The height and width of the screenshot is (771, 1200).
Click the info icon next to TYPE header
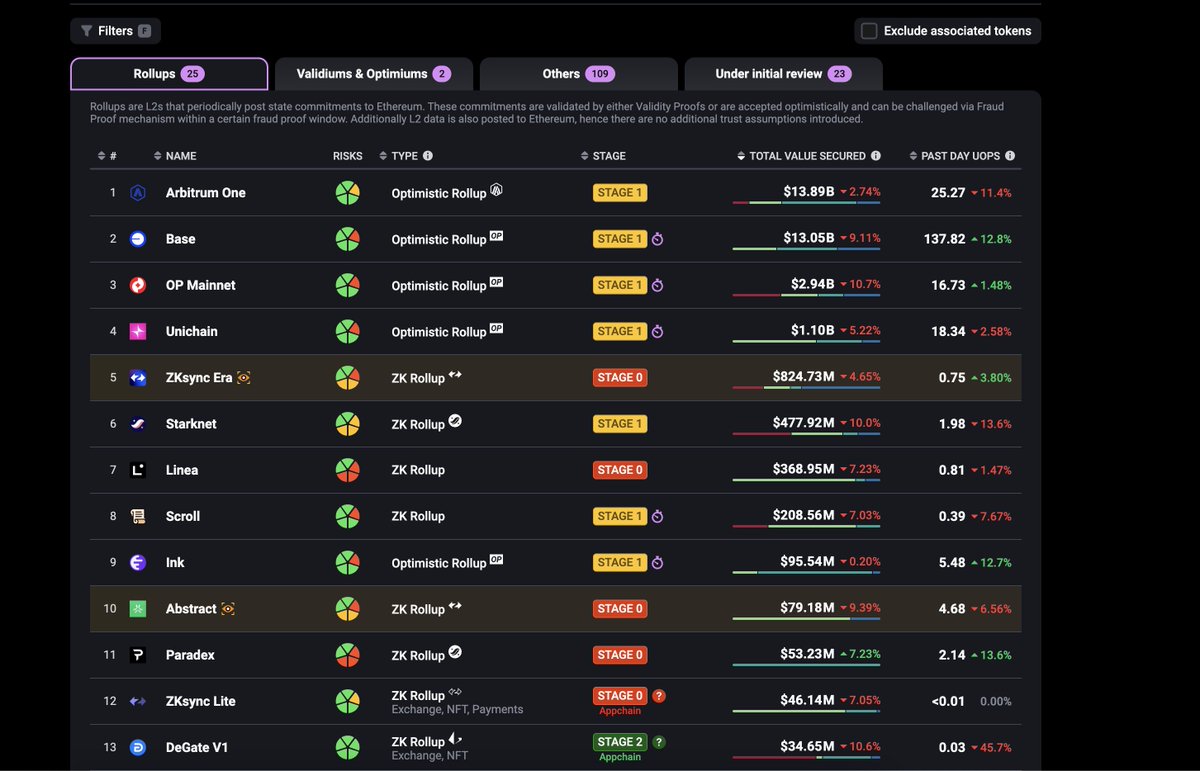pyautogui.click(x=428, y=156)
